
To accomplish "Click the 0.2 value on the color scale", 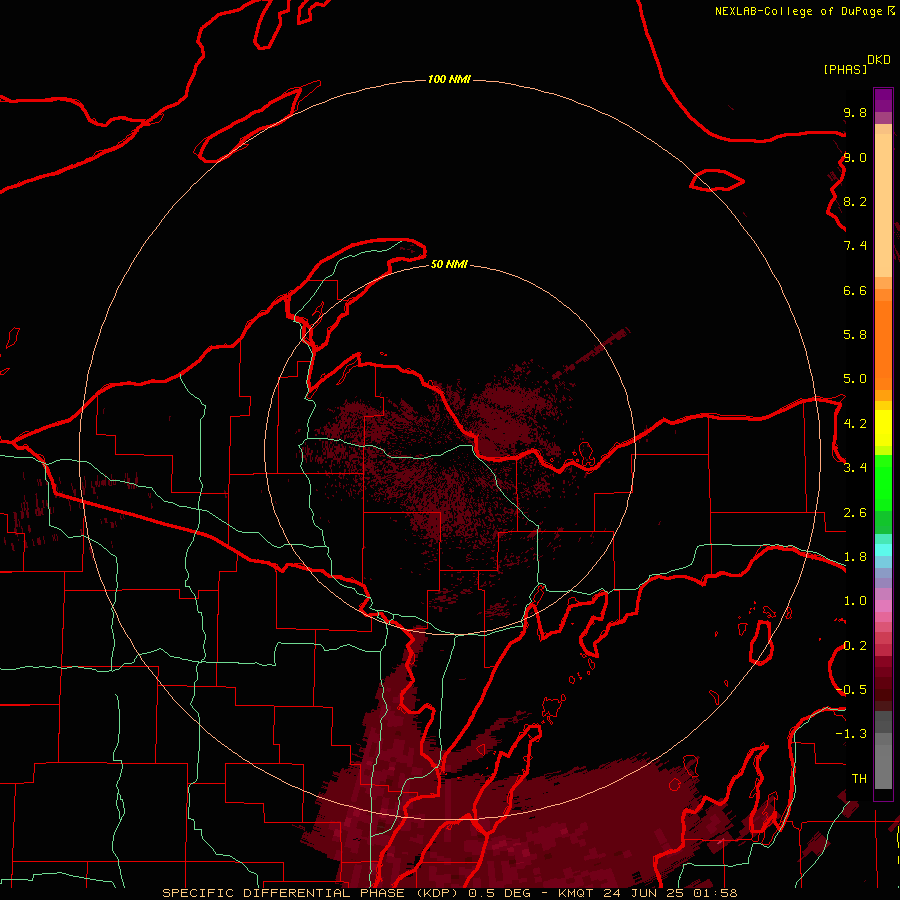I will (x=855, y=646).
